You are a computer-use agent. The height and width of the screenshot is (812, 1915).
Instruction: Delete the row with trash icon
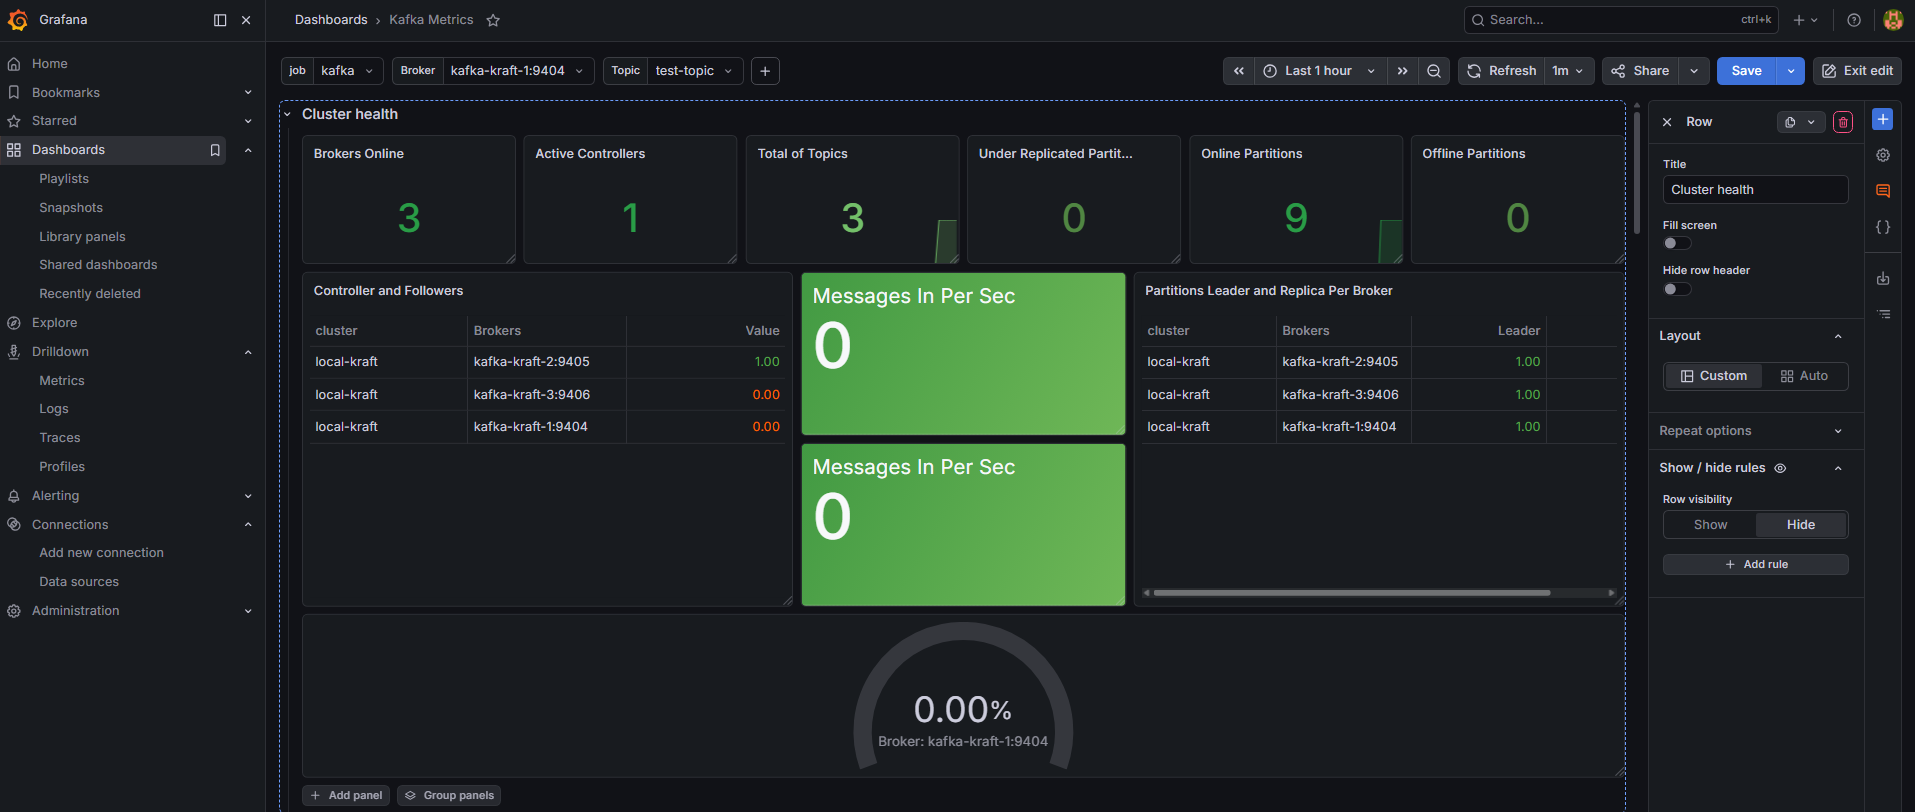point(1843,122)
